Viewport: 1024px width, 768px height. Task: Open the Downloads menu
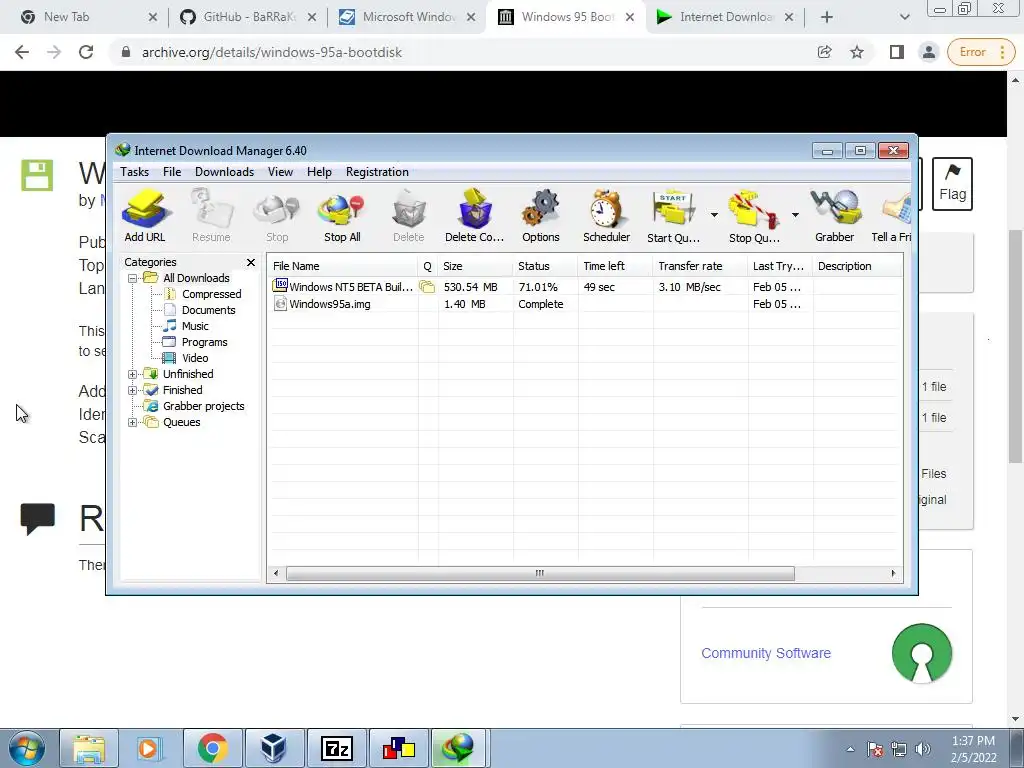224,172
